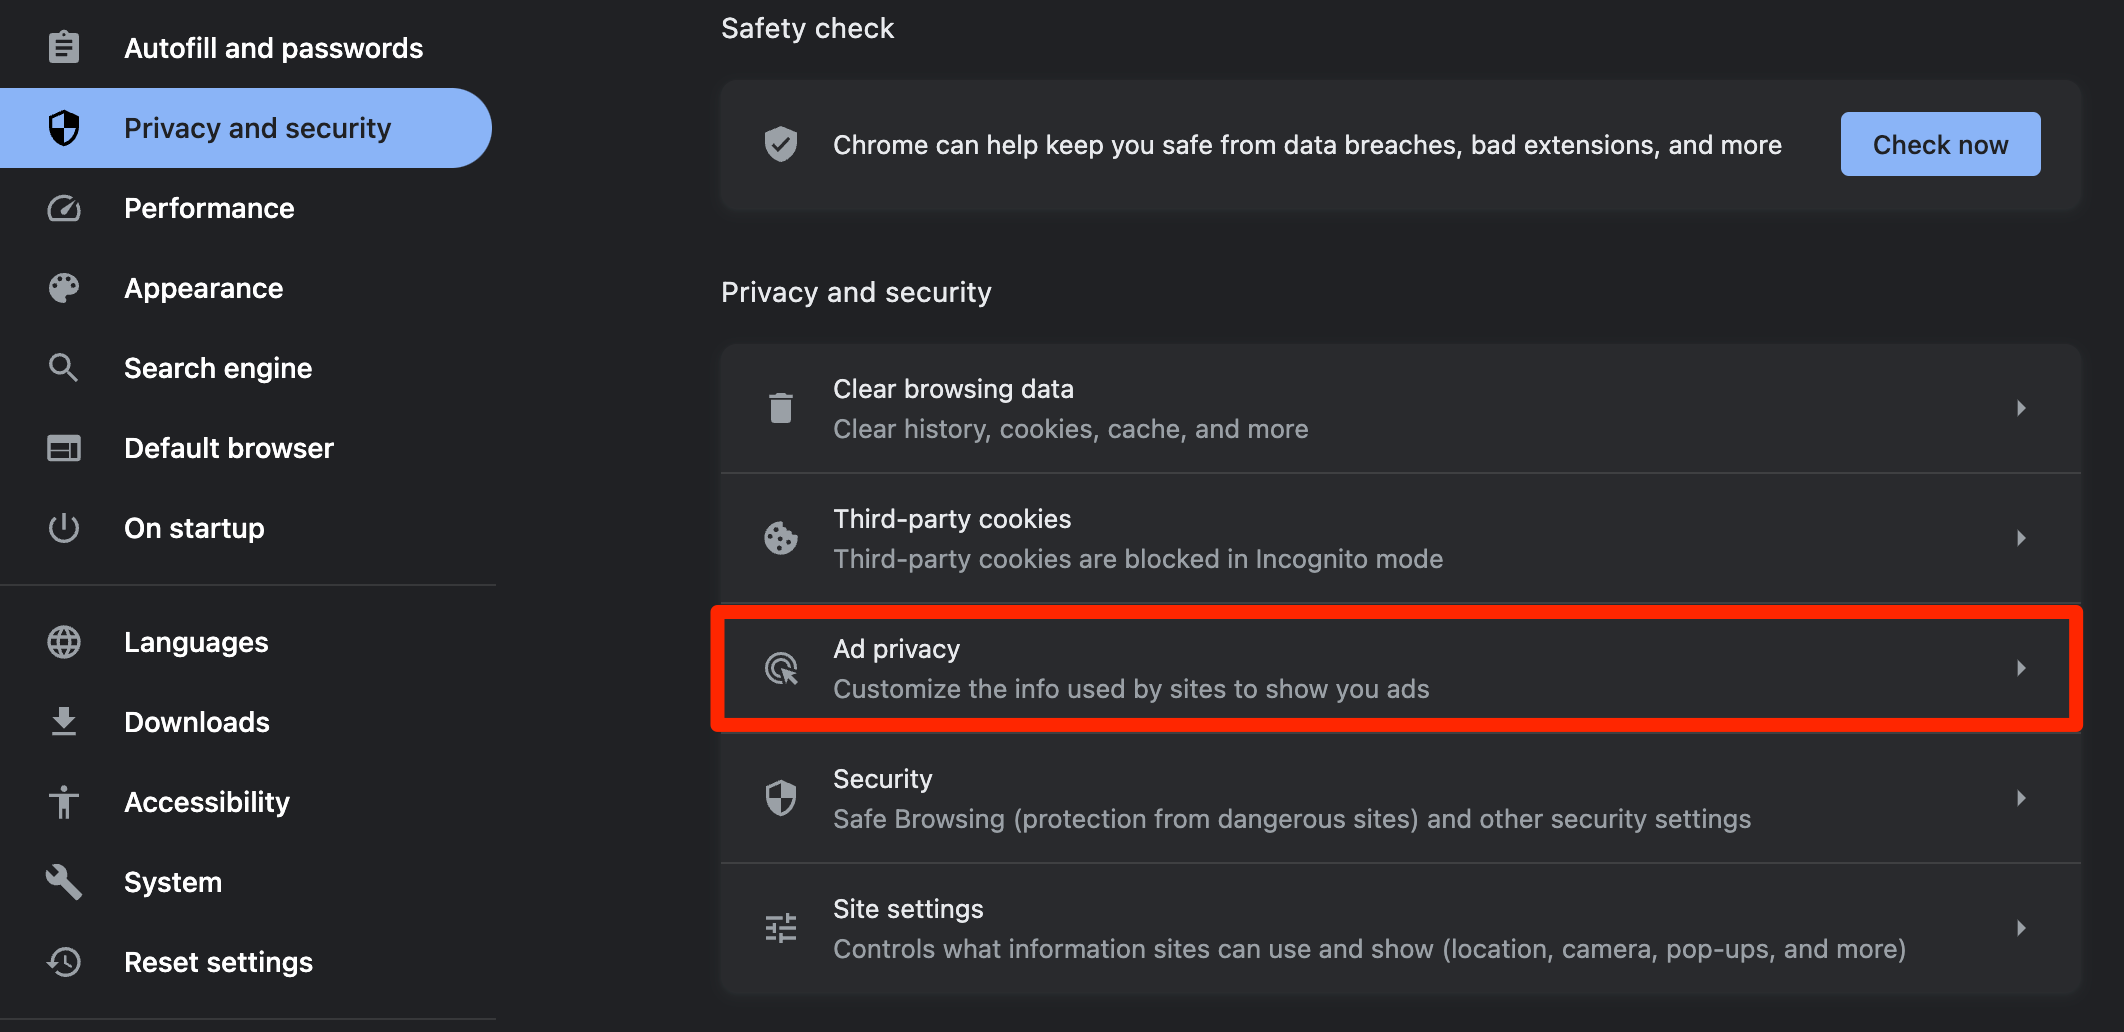Click the On startup power icon

tap(64, 528)
